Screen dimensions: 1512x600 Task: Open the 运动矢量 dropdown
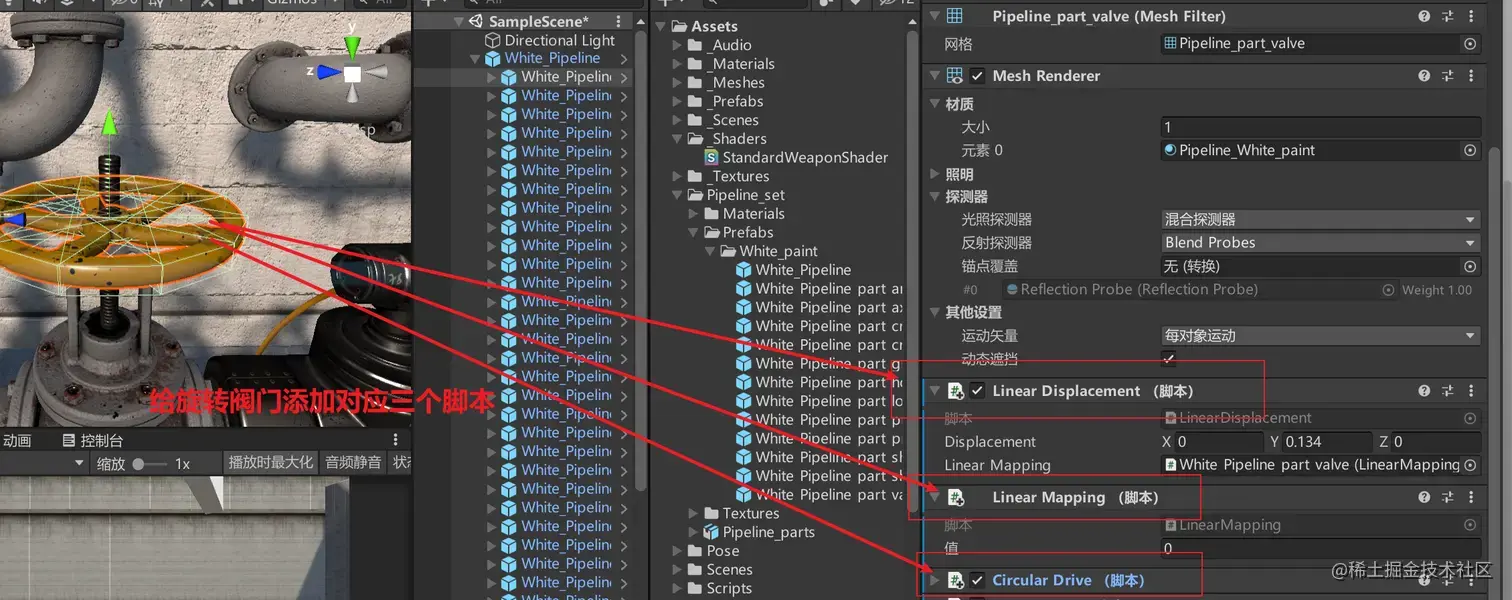tap(1320, 336)
